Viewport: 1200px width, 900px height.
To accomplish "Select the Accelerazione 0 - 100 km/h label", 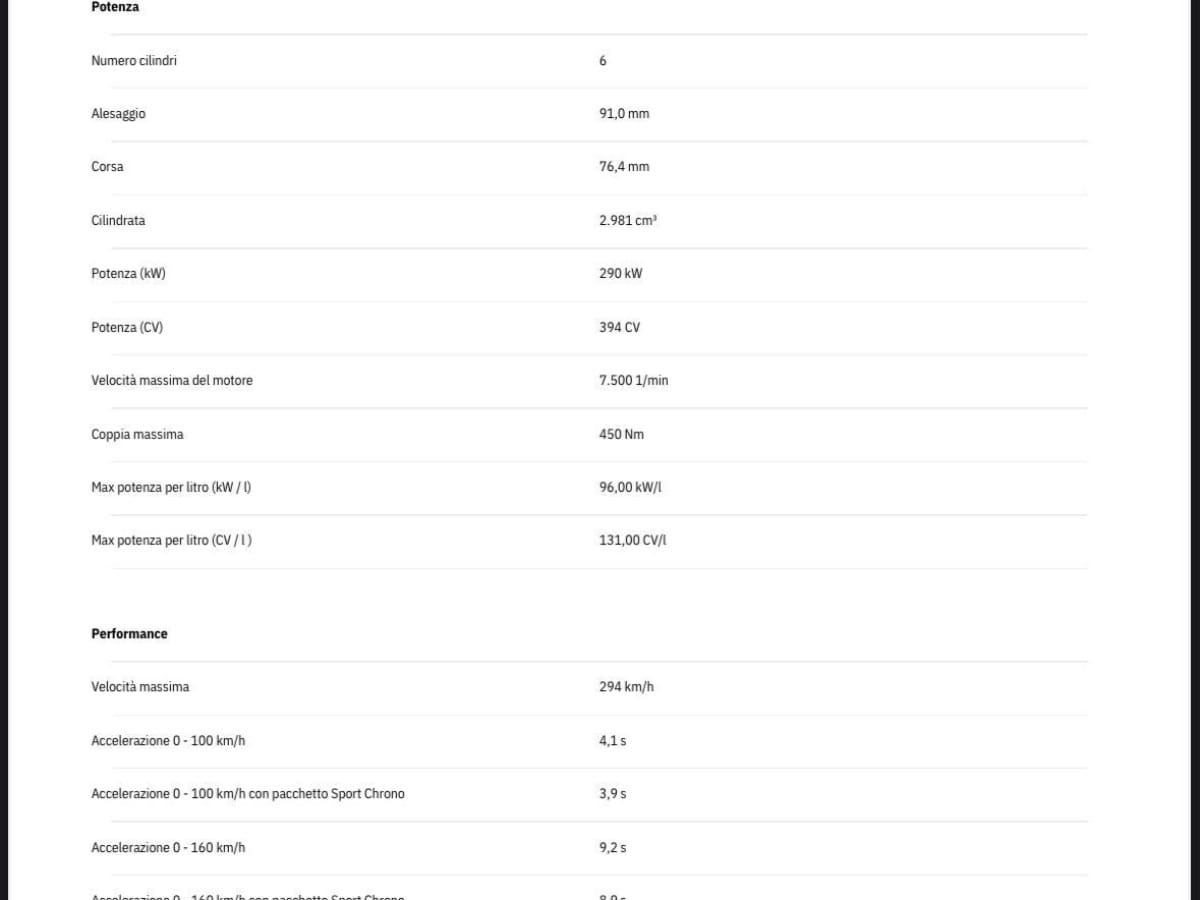I will pos(168,741).
